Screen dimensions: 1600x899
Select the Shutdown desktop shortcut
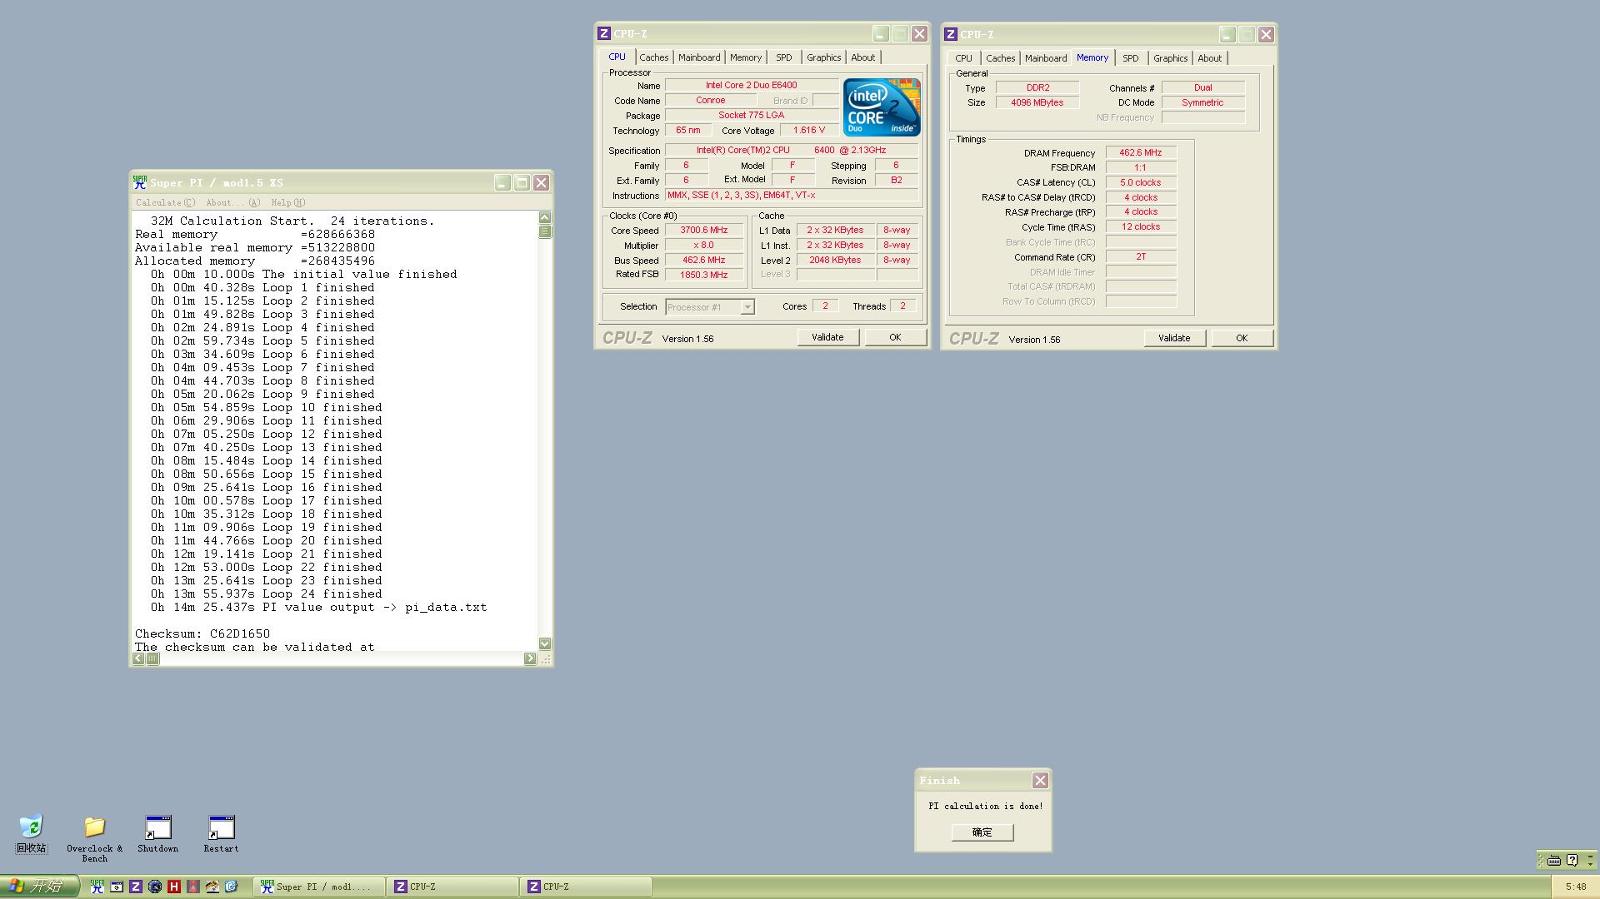pos(158,834)
